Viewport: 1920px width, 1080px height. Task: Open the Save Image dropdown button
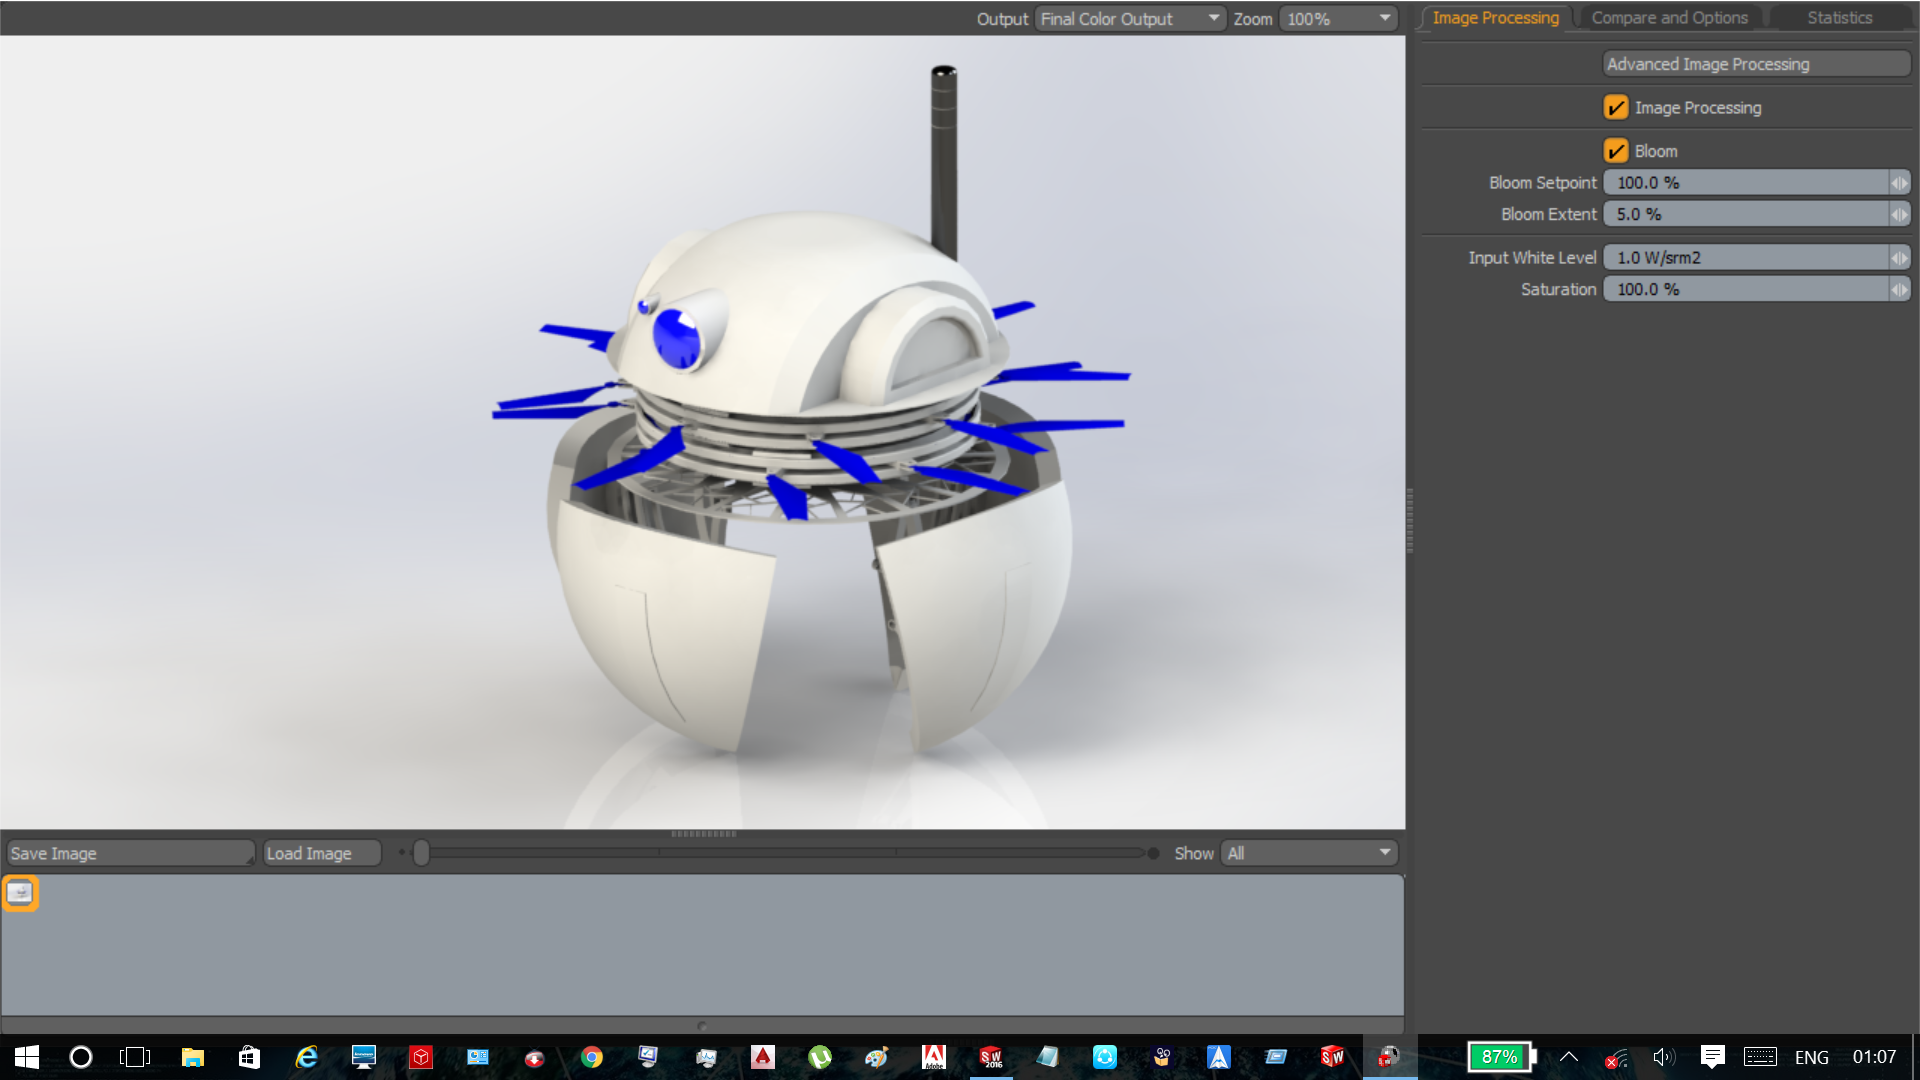[x=131, y=853]
